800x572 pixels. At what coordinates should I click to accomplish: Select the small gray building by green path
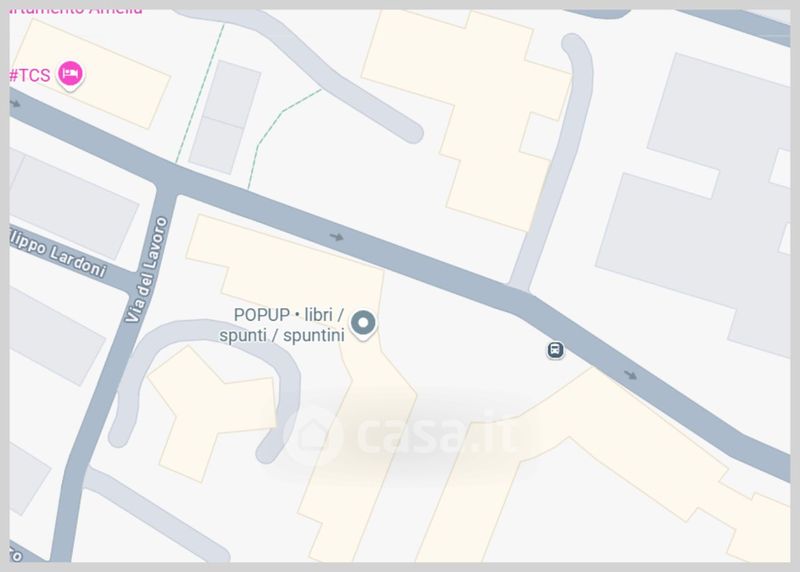tap(225, 117)
